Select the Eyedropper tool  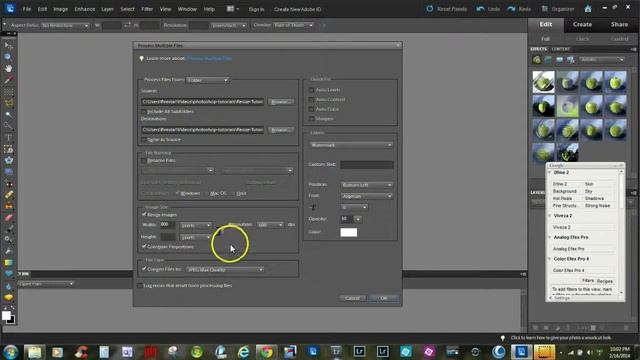(8, 80)
